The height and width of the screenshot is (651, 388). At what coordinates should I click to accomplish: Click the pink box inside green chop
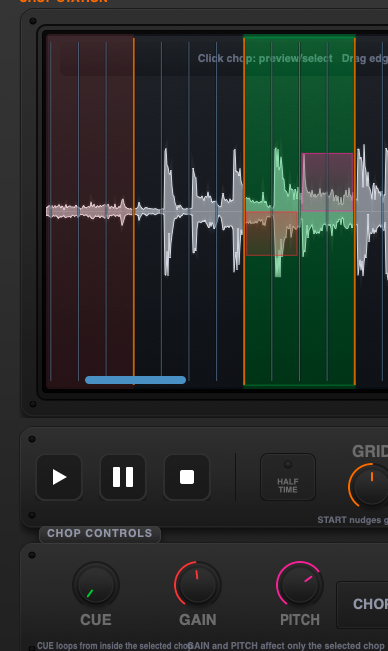327,182
